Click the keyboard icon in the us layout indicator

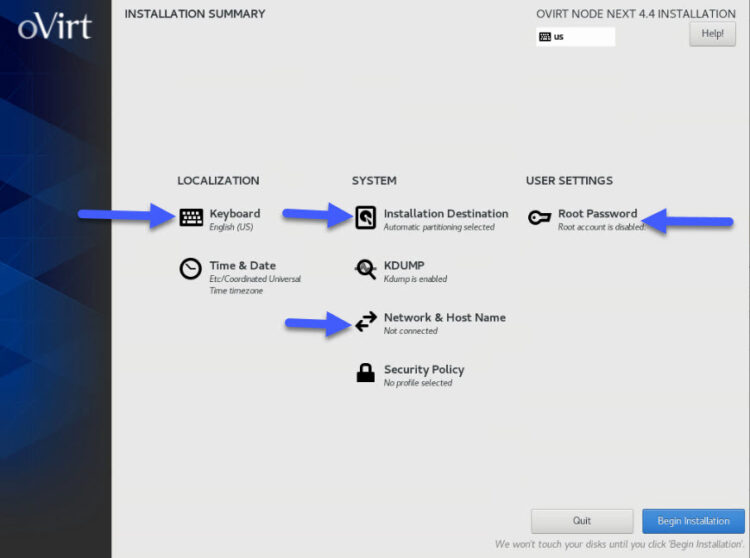545,37
